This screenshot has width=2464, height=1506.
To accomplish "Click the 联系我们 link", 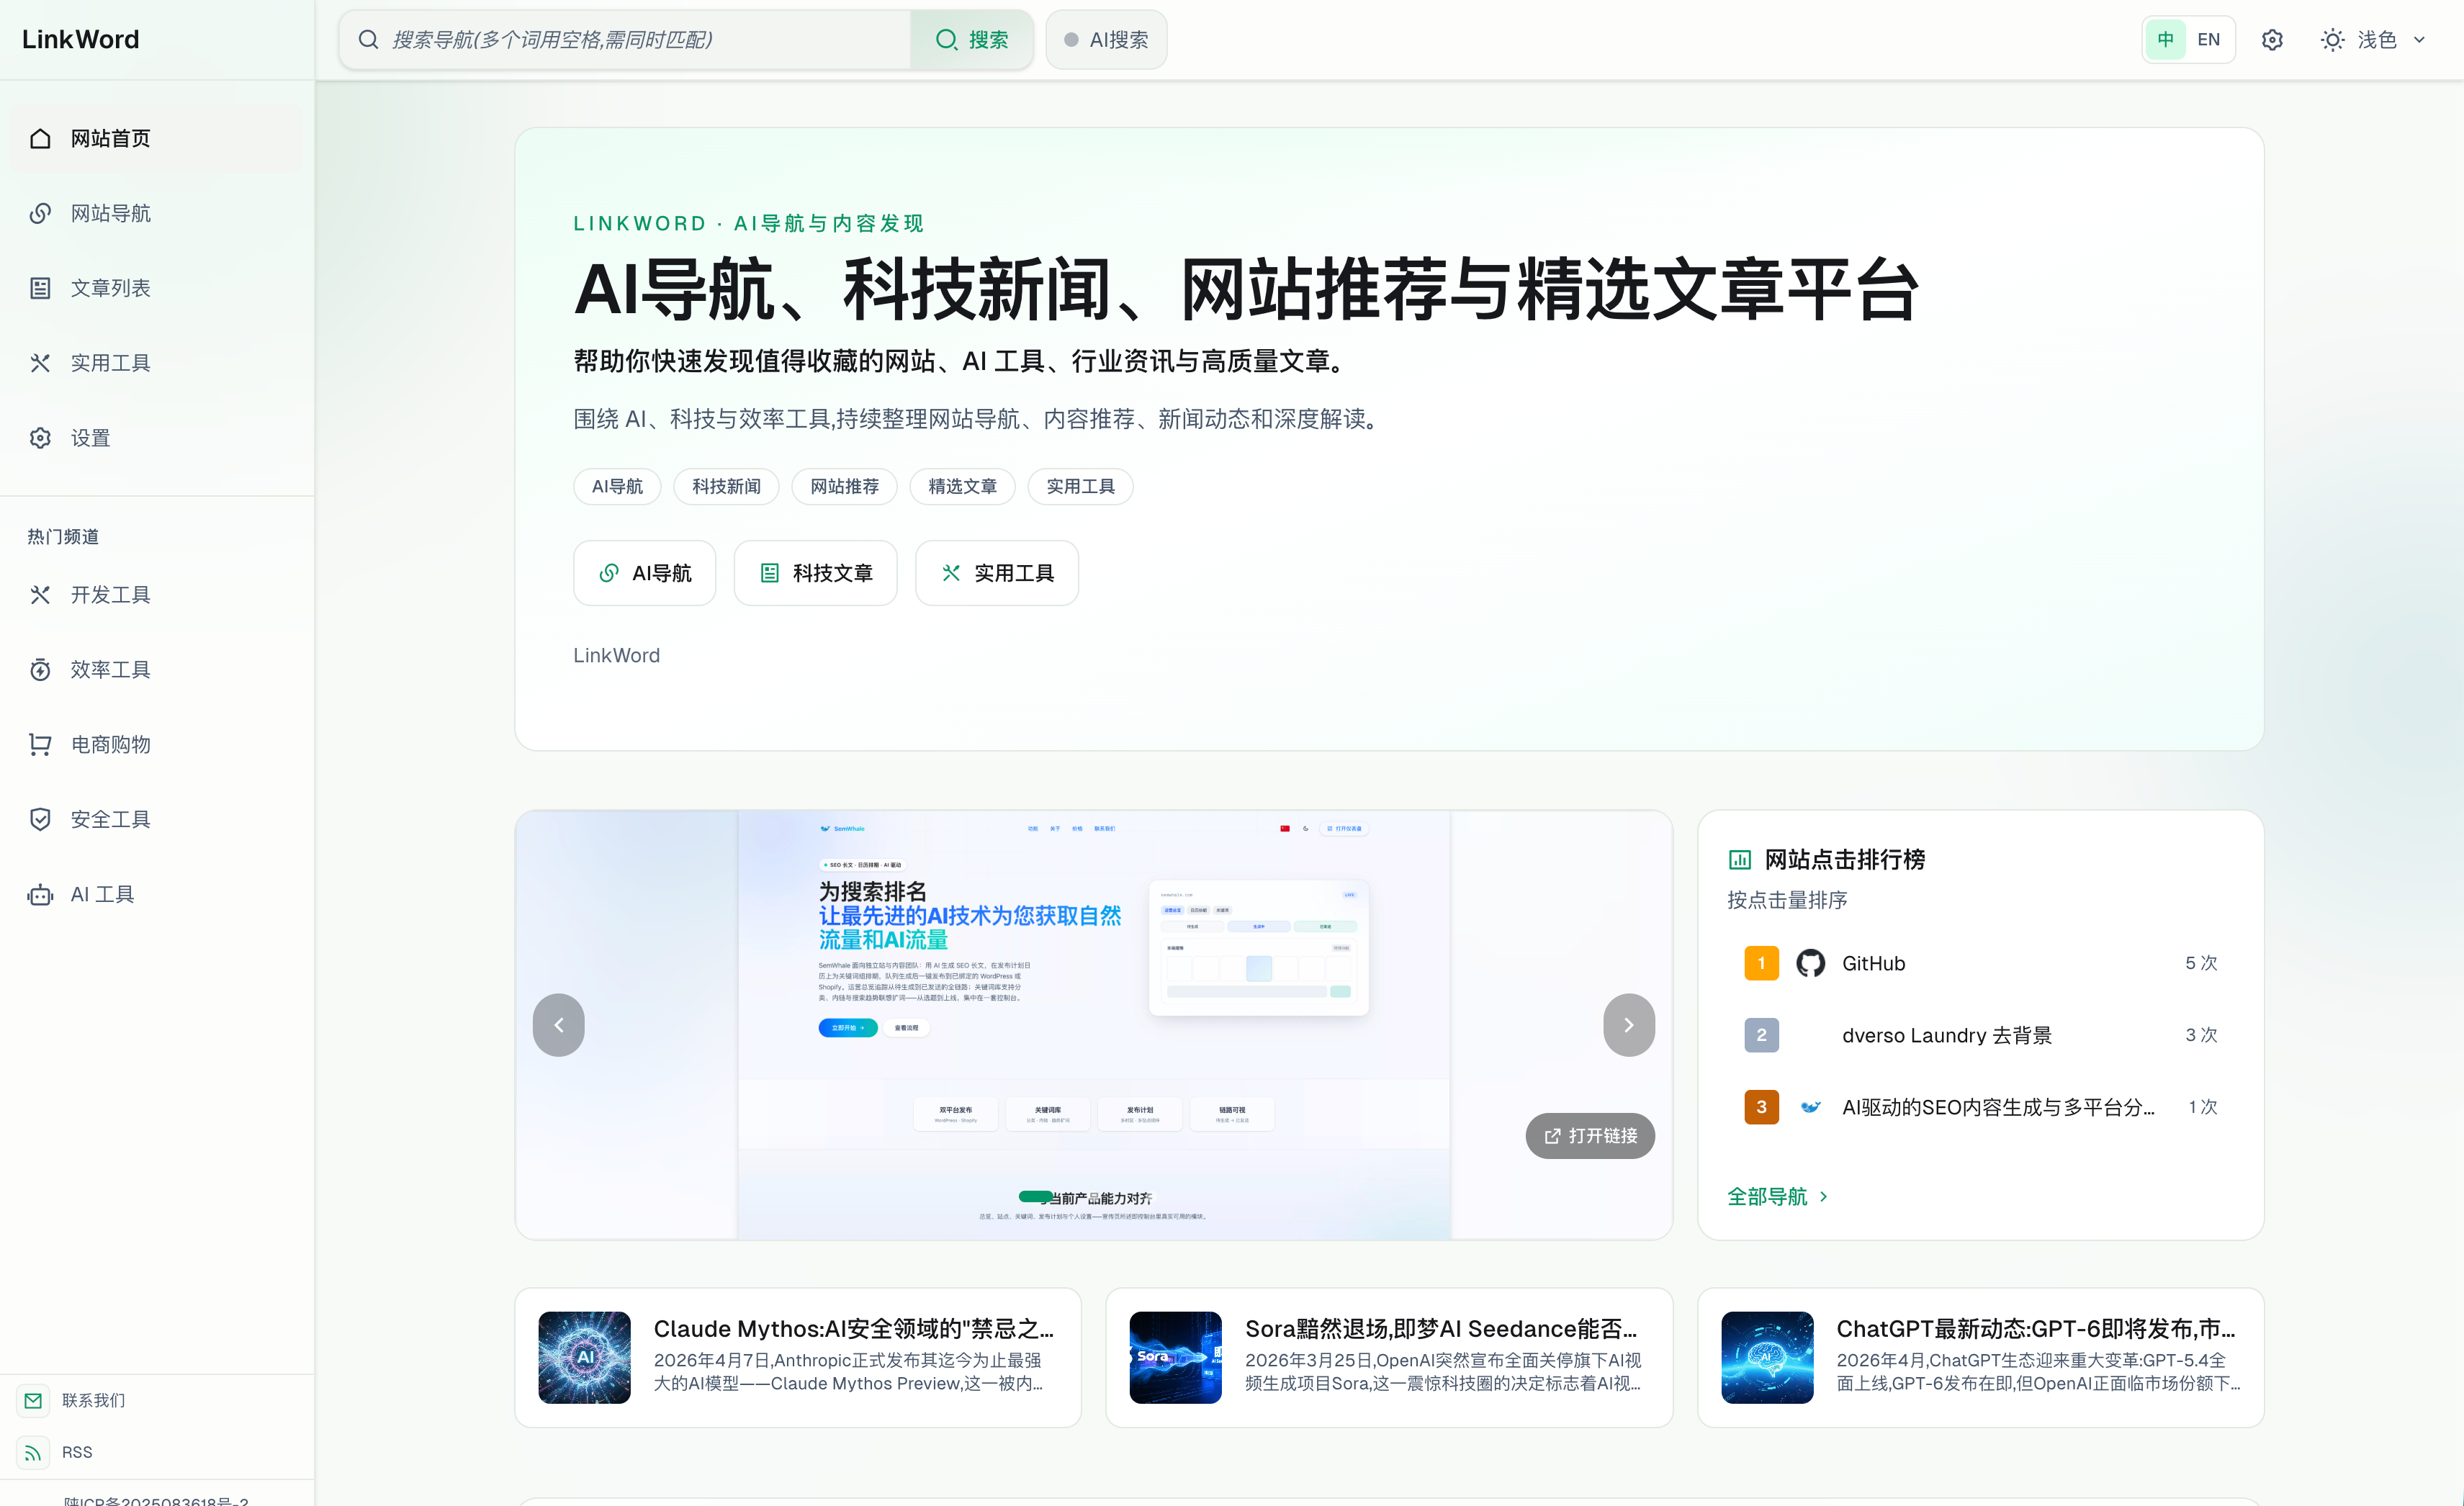I will coord(93,1400).
